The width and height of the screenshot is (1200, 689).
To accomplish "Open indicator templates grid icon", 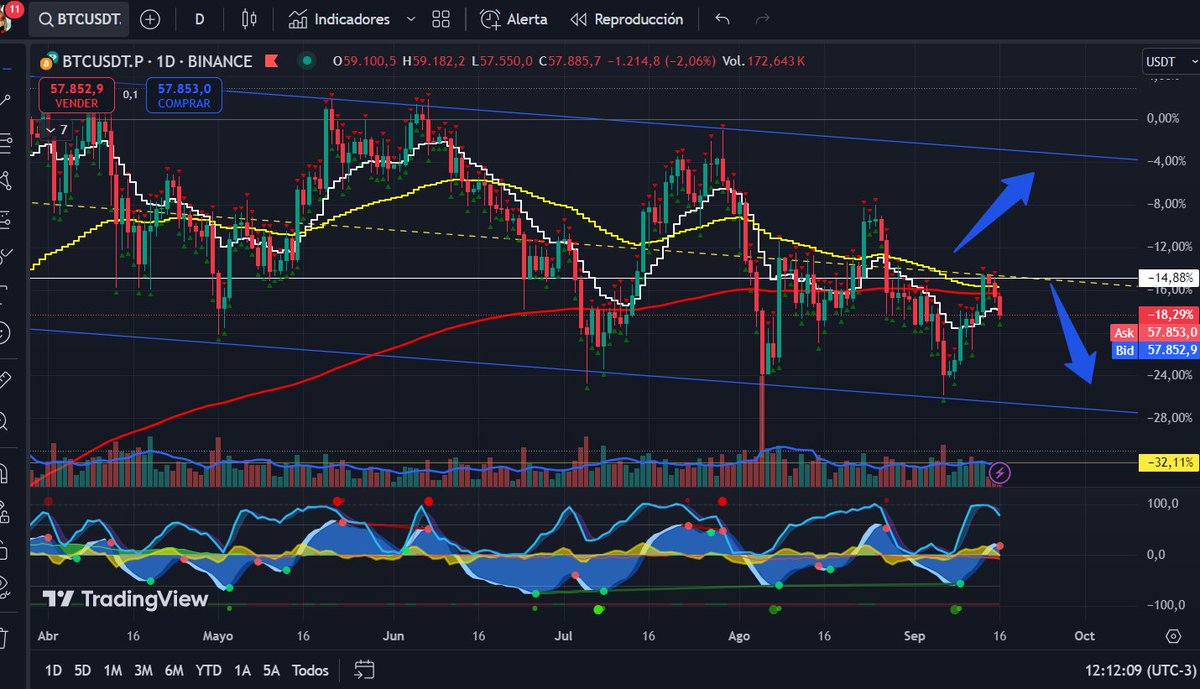I will click(441, 19).
